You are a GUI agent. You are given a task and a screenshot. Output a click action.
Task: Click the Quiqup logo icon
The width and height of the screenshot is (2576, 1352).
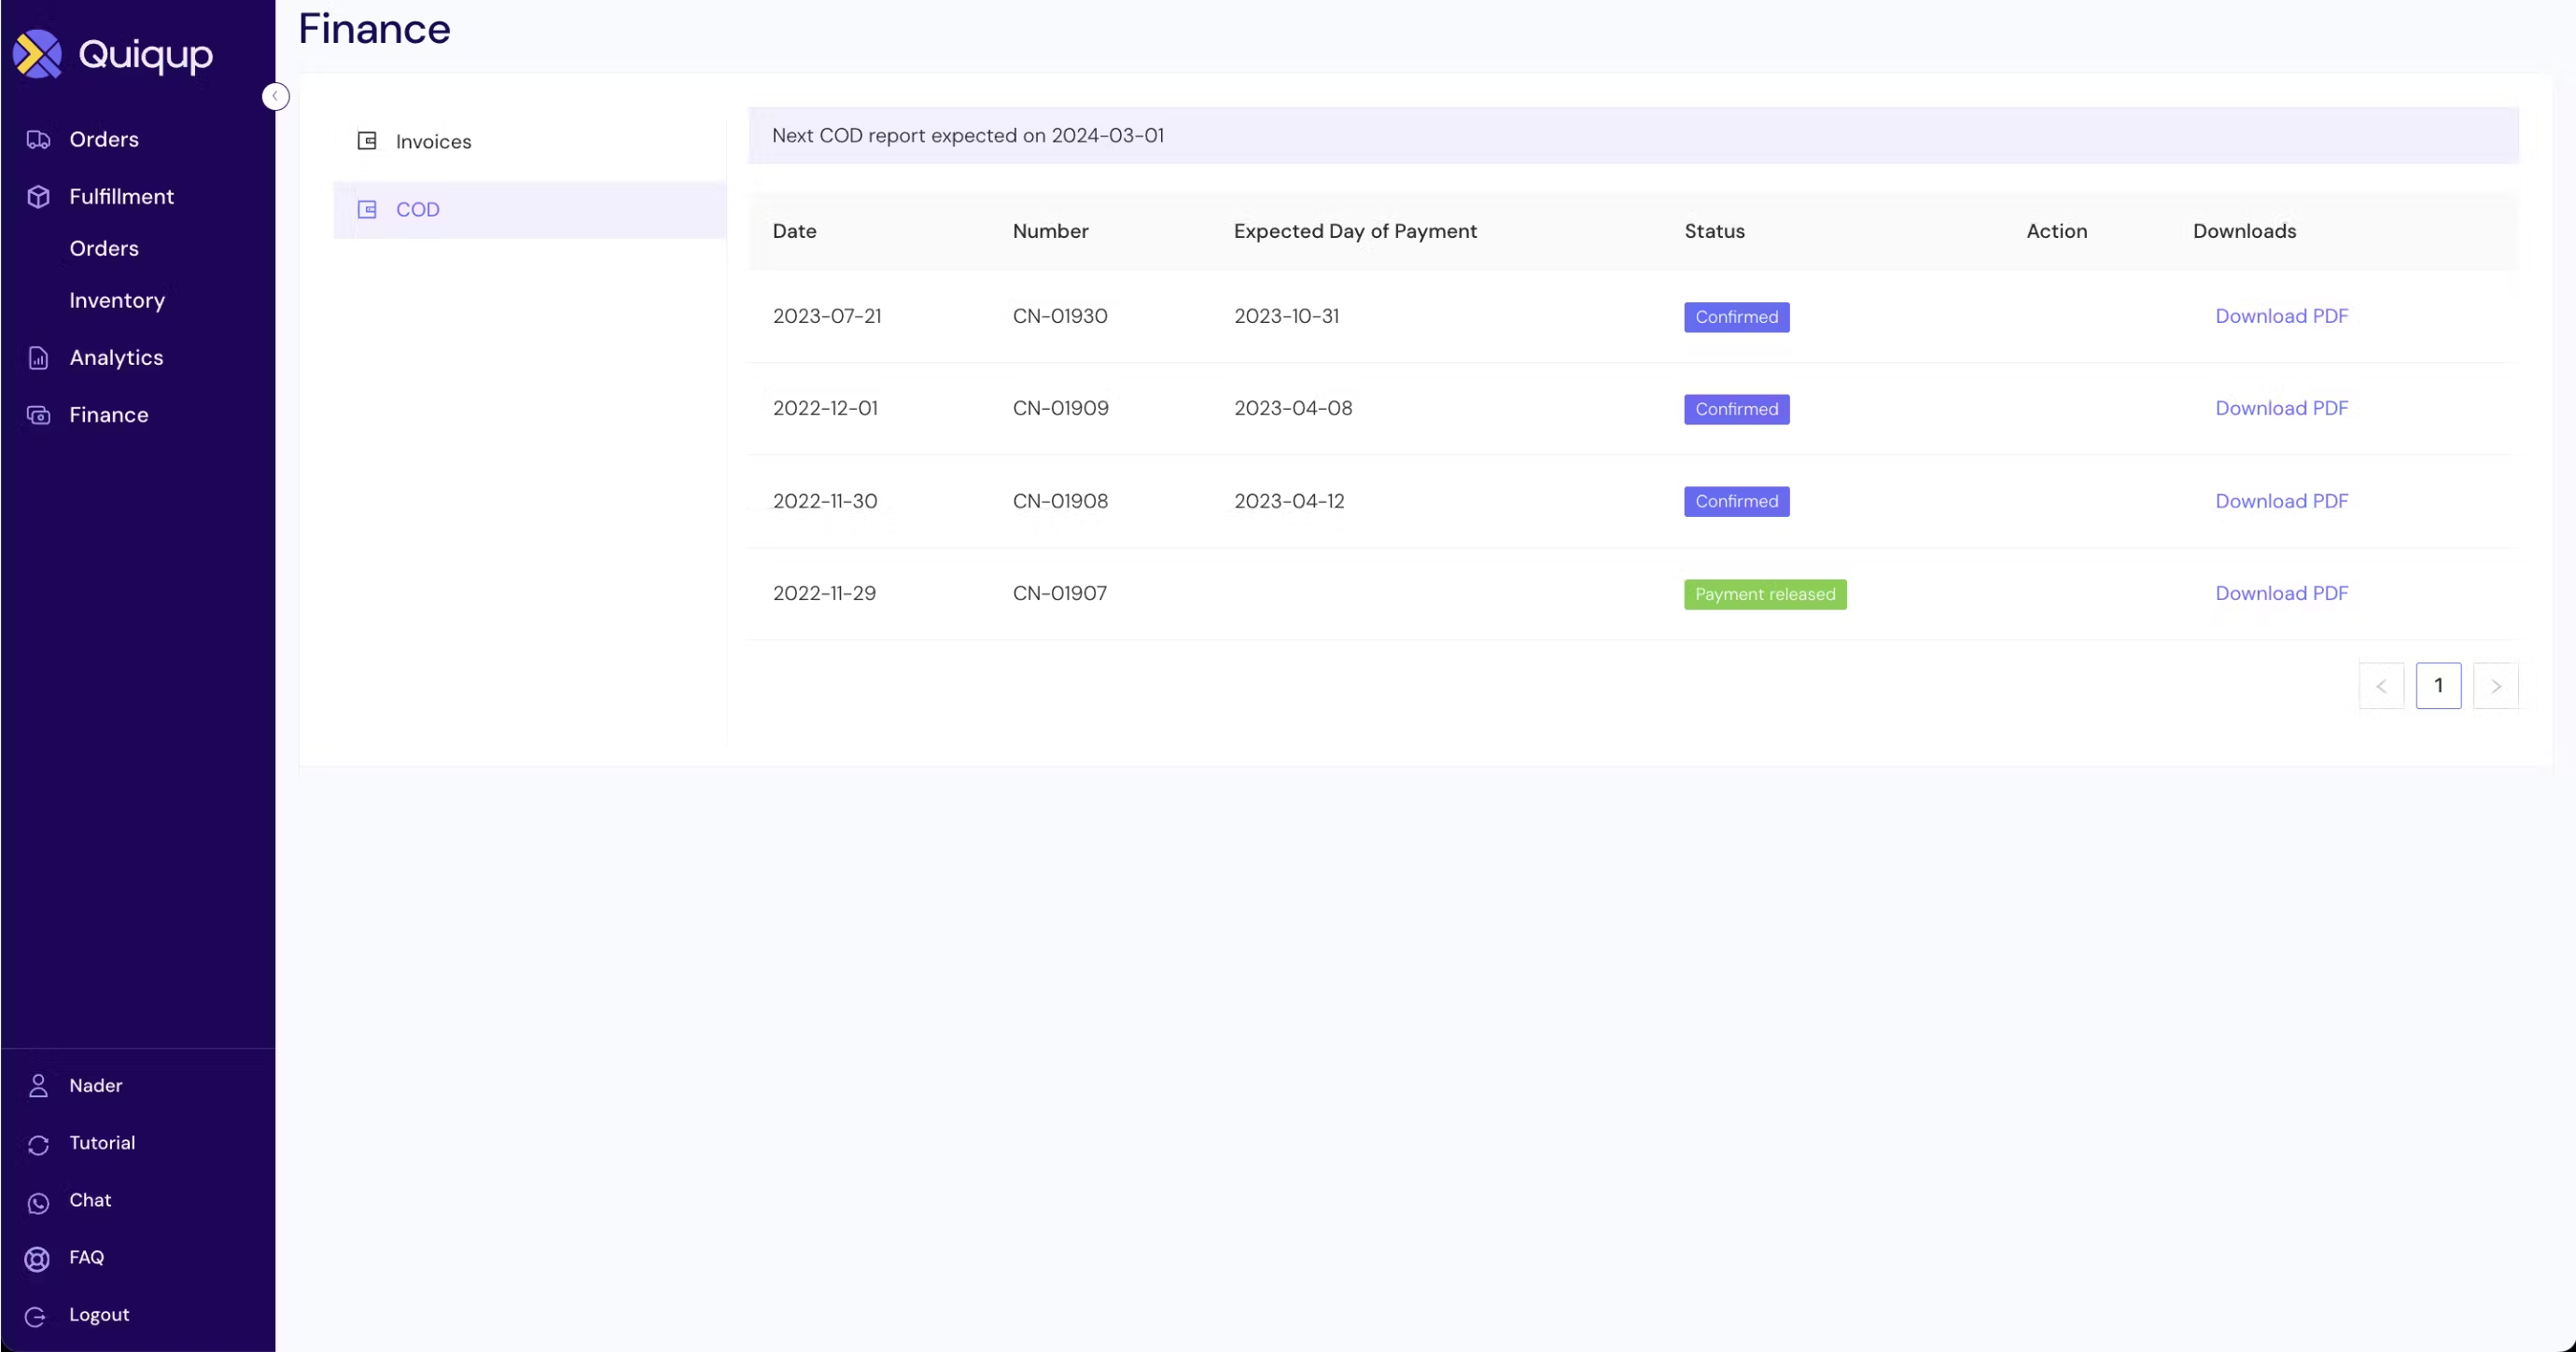(38, 54)
